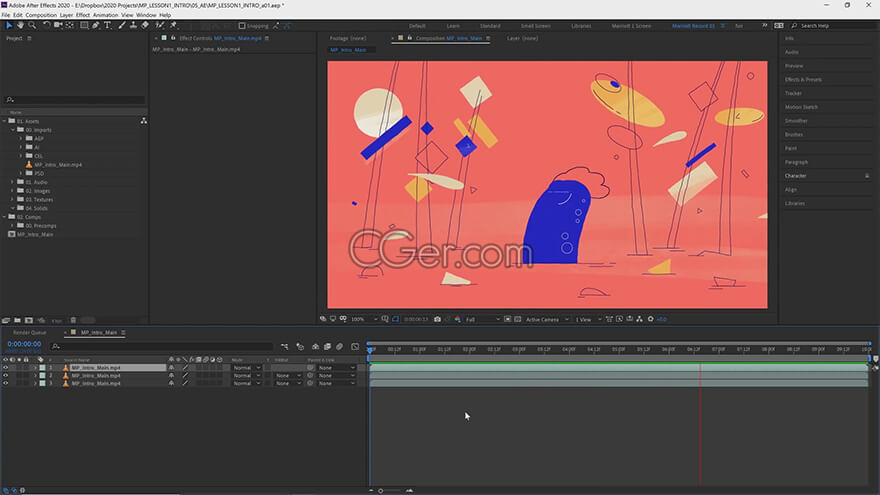Click the delete trash icon in Project panel
The height and width of the screenshot is (495, 880).
pos(73,320)
